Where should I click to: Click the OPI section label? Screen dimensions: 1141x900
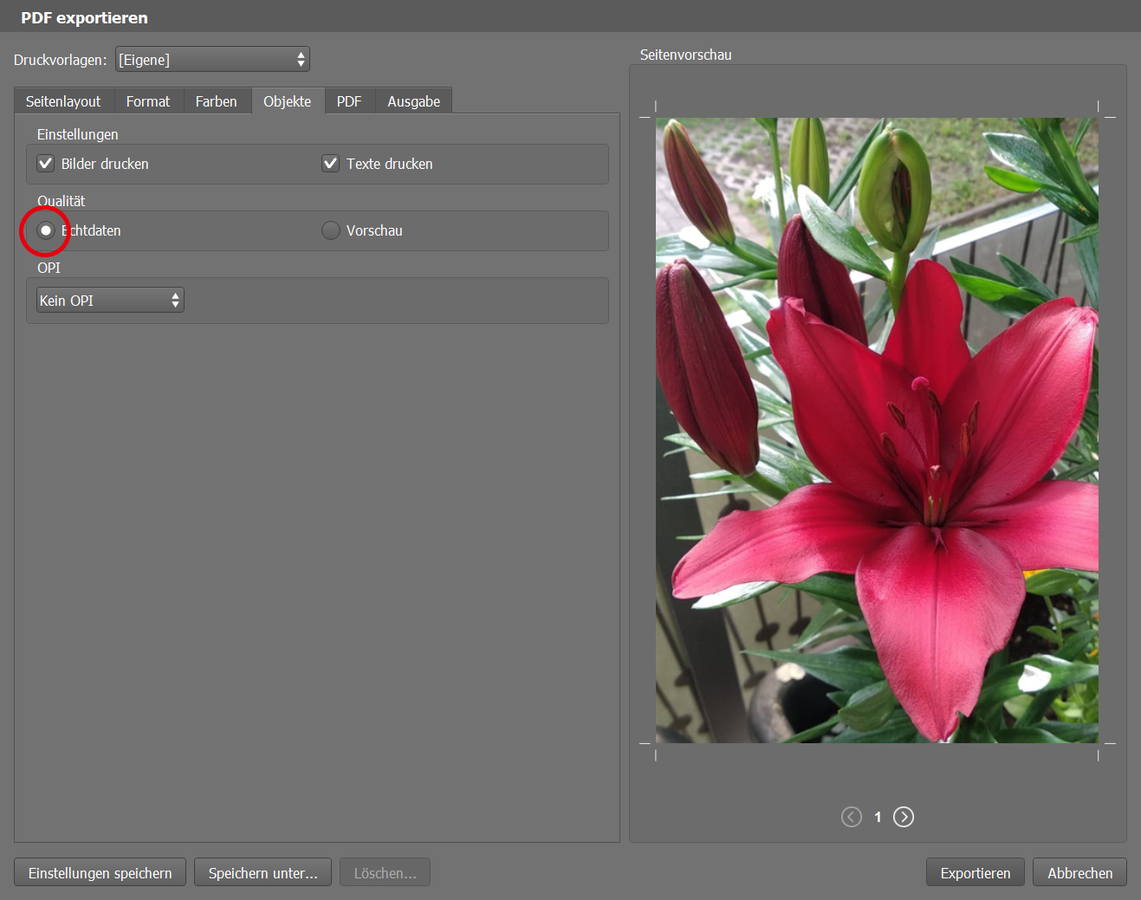(49, 268)
